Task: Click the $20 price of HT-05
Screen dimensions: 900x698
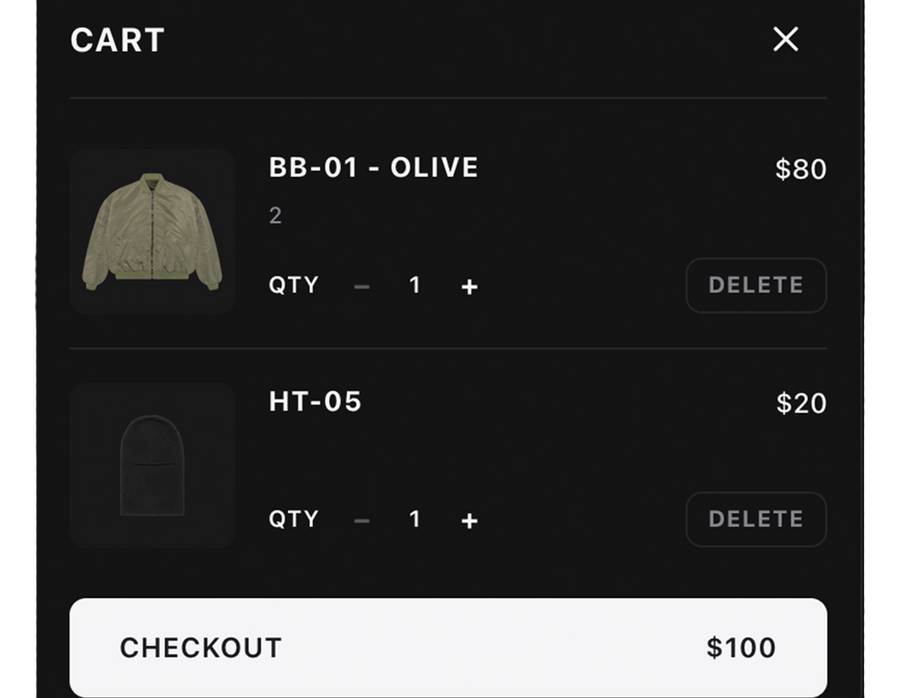Action: 801,403
